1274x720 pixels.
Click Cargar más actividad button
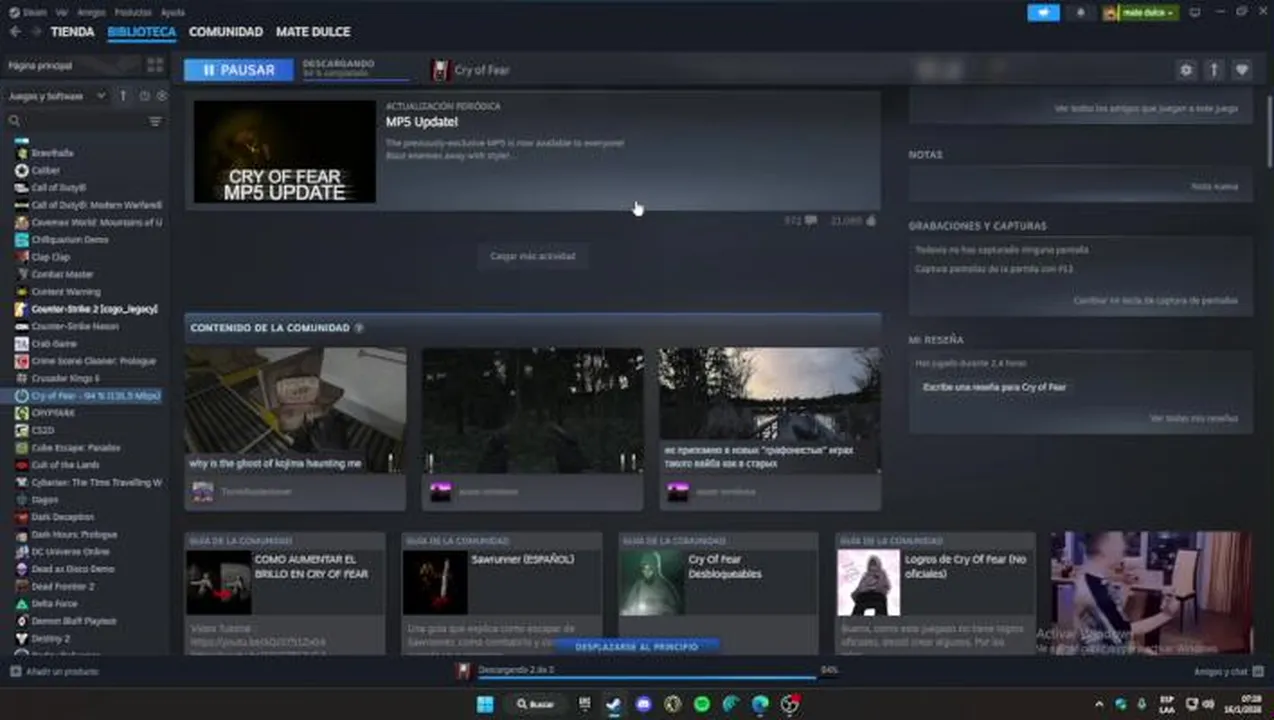(x=532, y=256)
